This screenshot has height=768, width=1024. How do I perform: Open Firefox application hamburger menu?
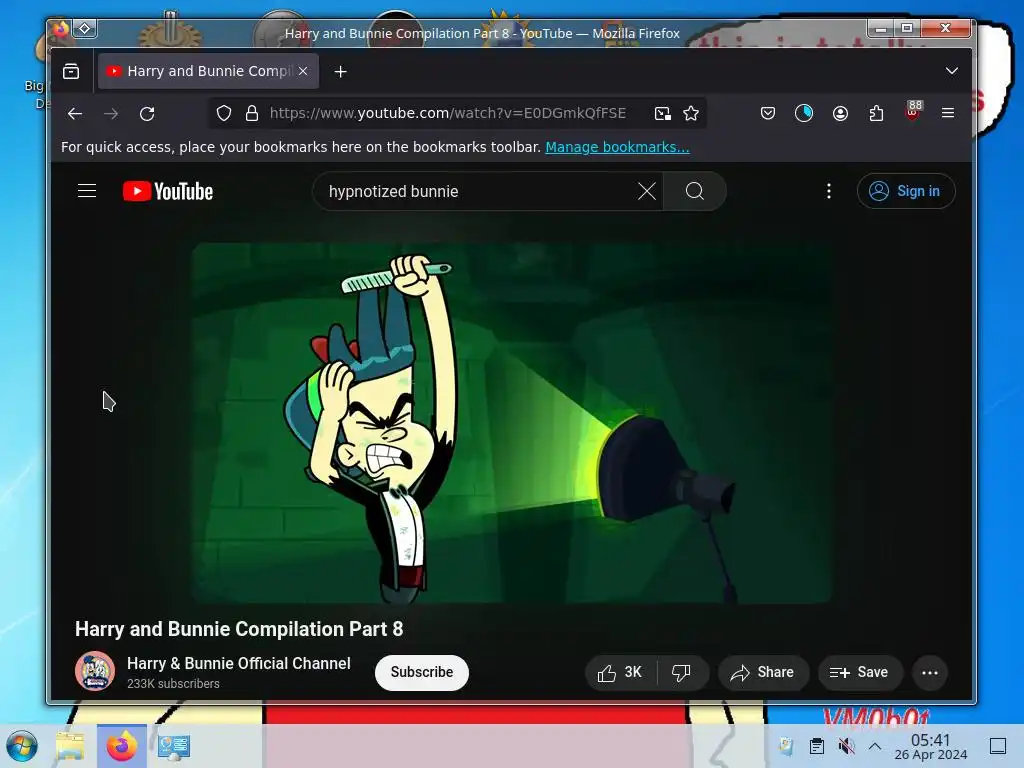[948, 114]
